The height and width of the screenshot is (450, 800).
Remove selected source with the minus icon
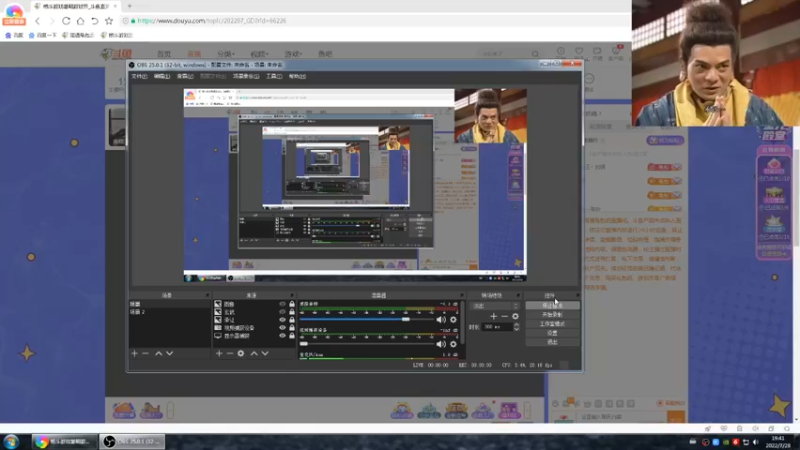coord(230,353)
